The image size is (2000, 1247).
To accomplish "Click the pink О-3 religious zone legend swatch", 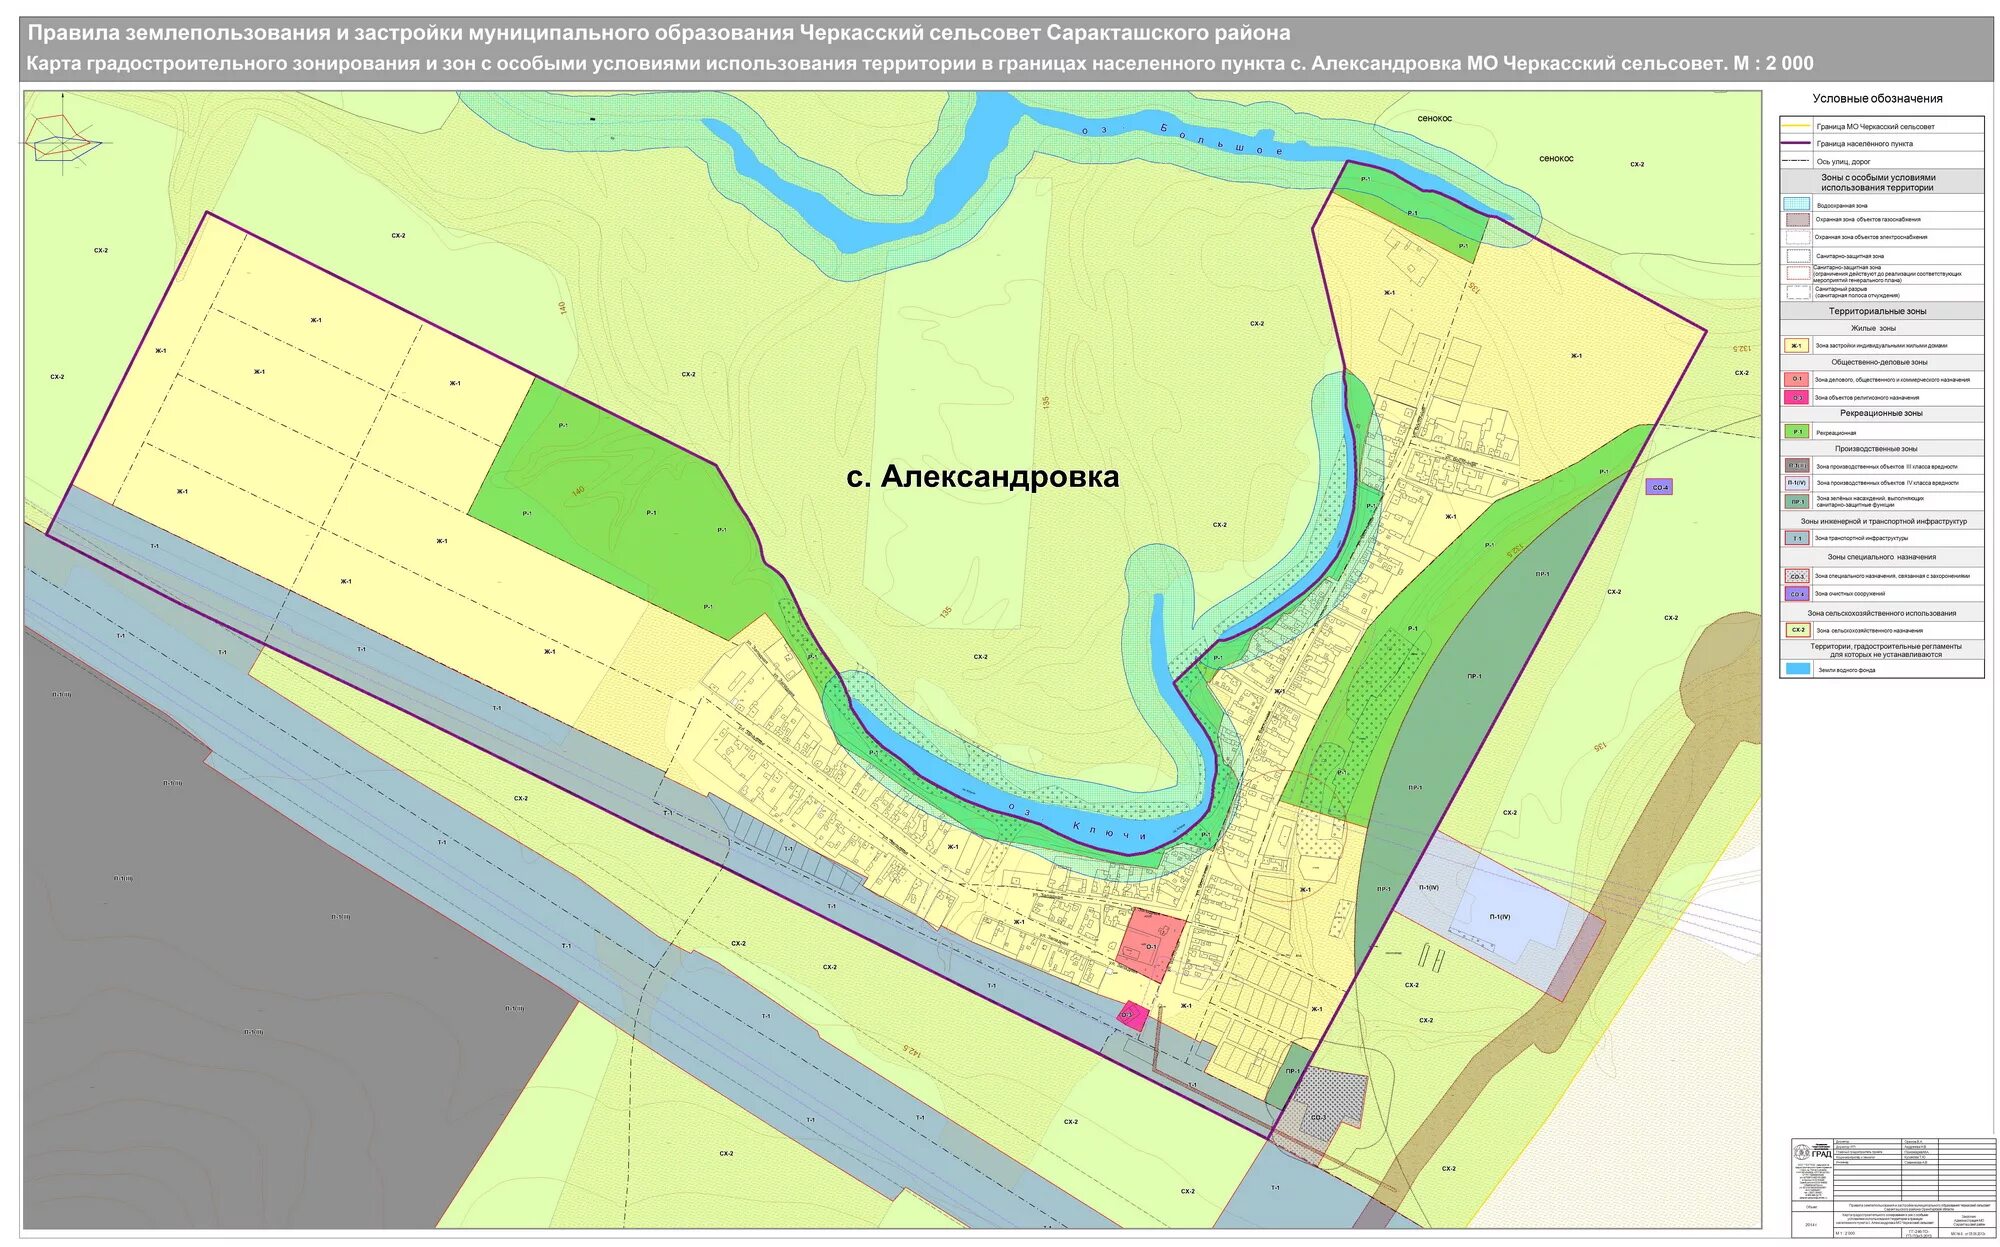I will pos(1796,397).
